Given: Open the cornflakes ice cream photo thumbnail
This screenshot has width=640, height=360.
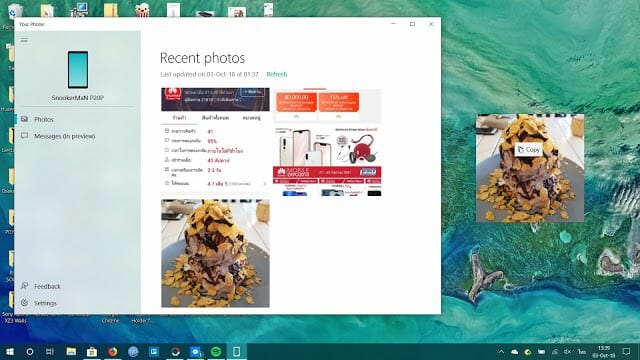Looking at the screenshot, I should pyautogui.click(x=215, y=253).
